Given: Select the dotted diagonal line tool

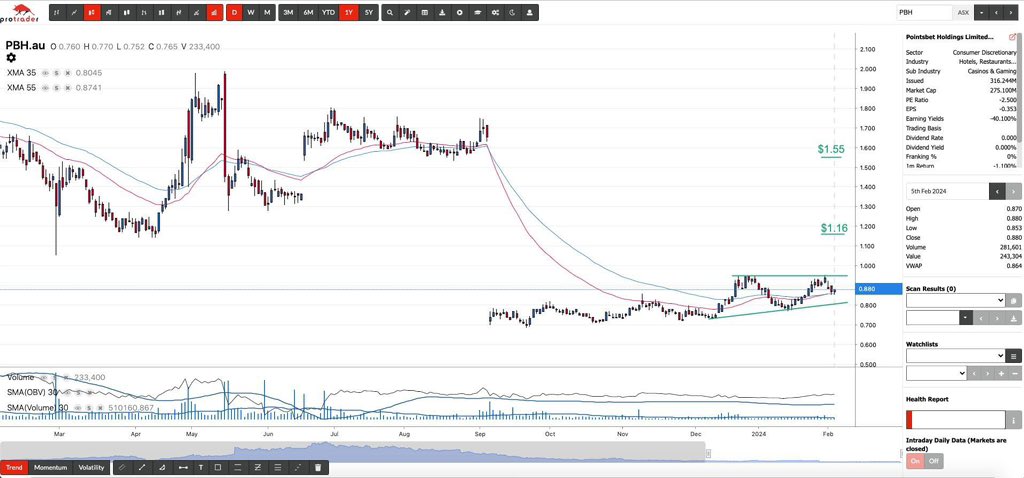Looking at the screenshot, I should tap(298, 468).
